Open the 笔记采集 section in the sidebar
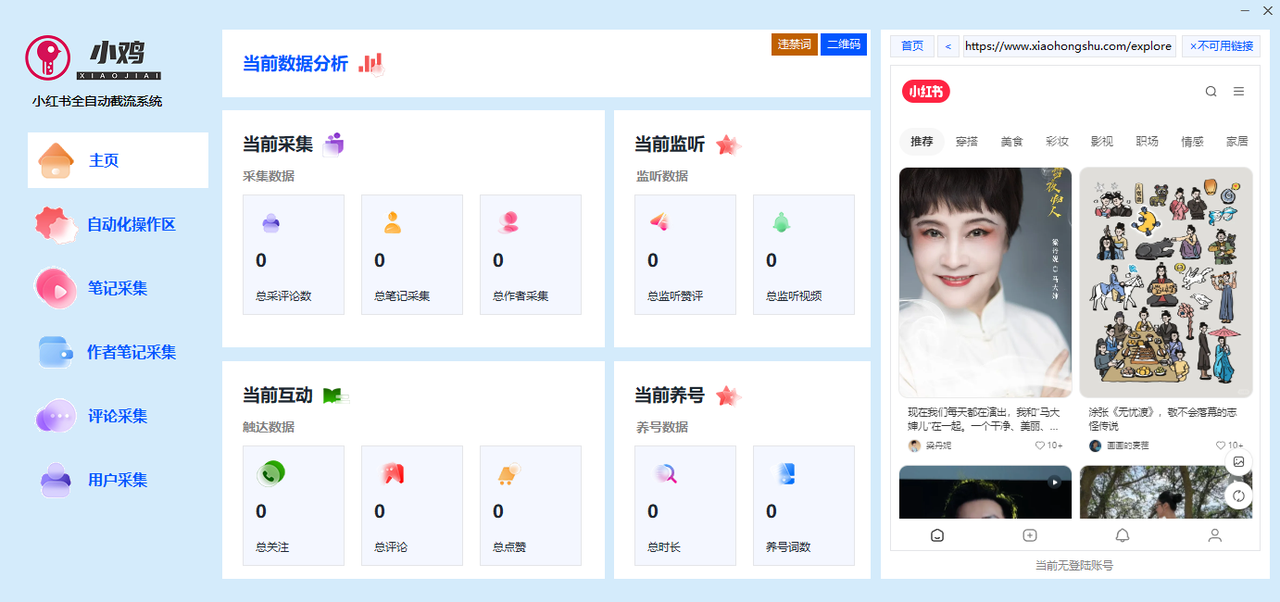Image resolution: width=1280 pixels, height=602 pixels. (x=116, y=288)
